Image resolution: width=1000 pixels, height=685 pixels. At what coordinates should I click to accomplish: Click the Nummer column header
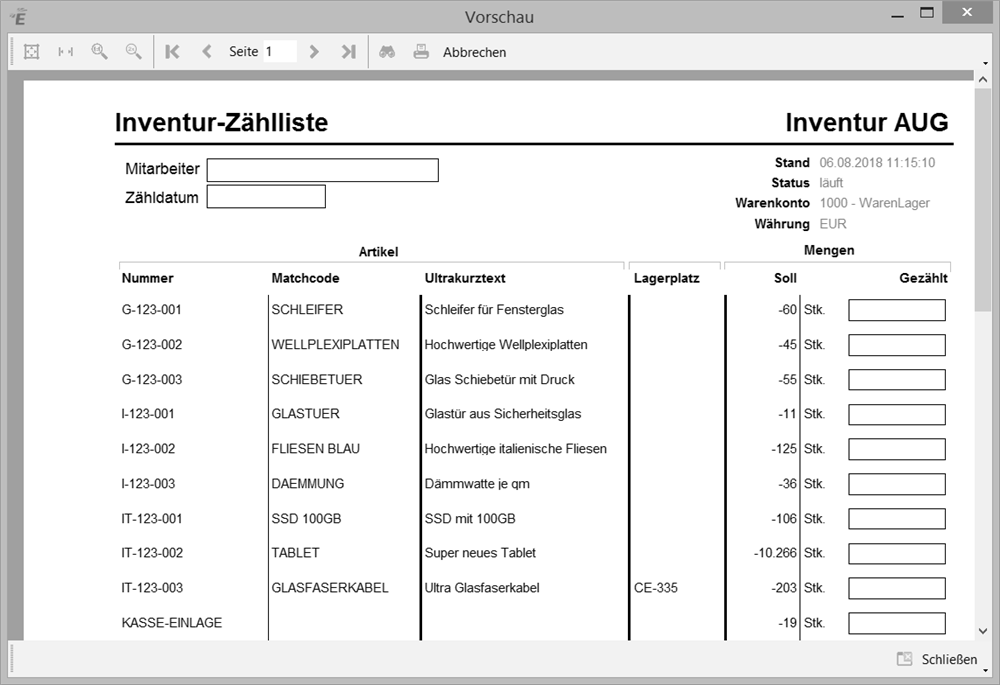click(147, 278)
